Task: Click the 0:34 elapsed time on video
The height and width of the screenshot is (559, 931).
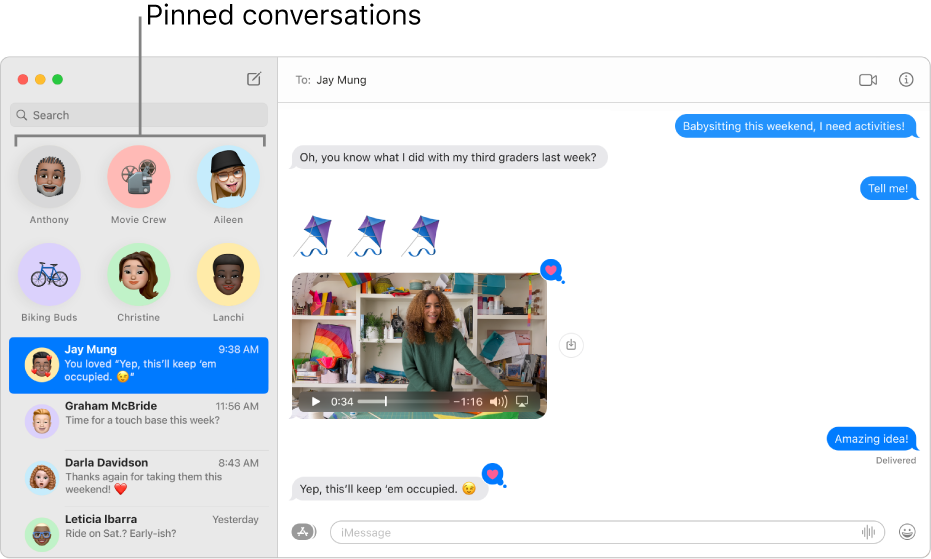Action: 342,402
